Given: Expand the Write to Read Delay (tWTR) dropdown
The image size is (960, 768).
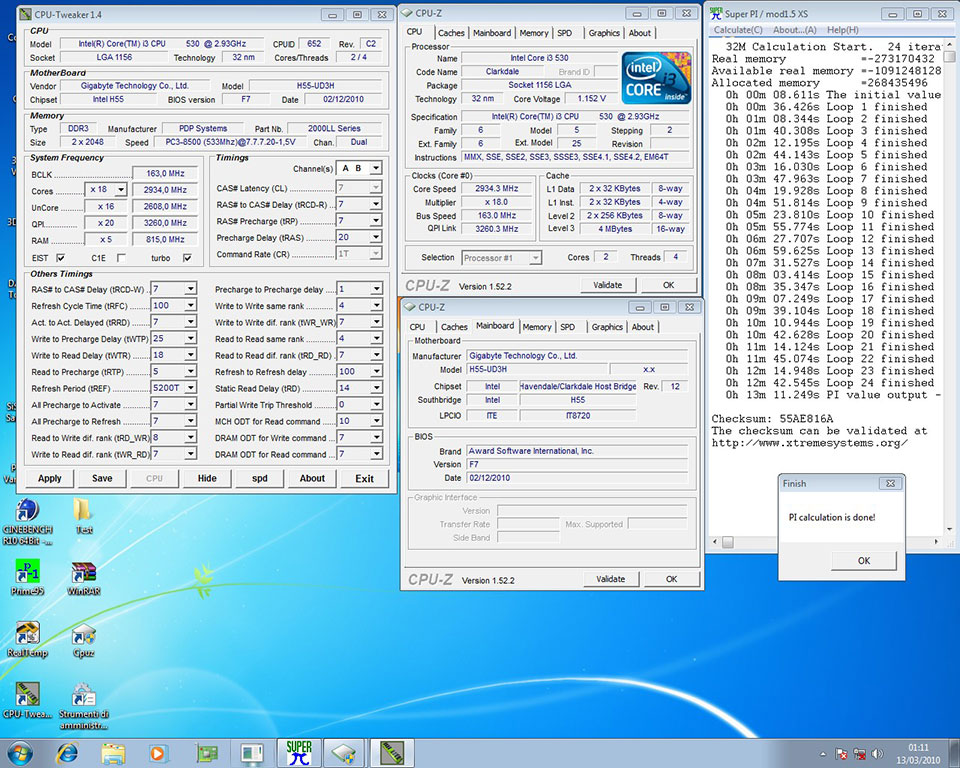Looking at the screenshot, I should (191, 355).
